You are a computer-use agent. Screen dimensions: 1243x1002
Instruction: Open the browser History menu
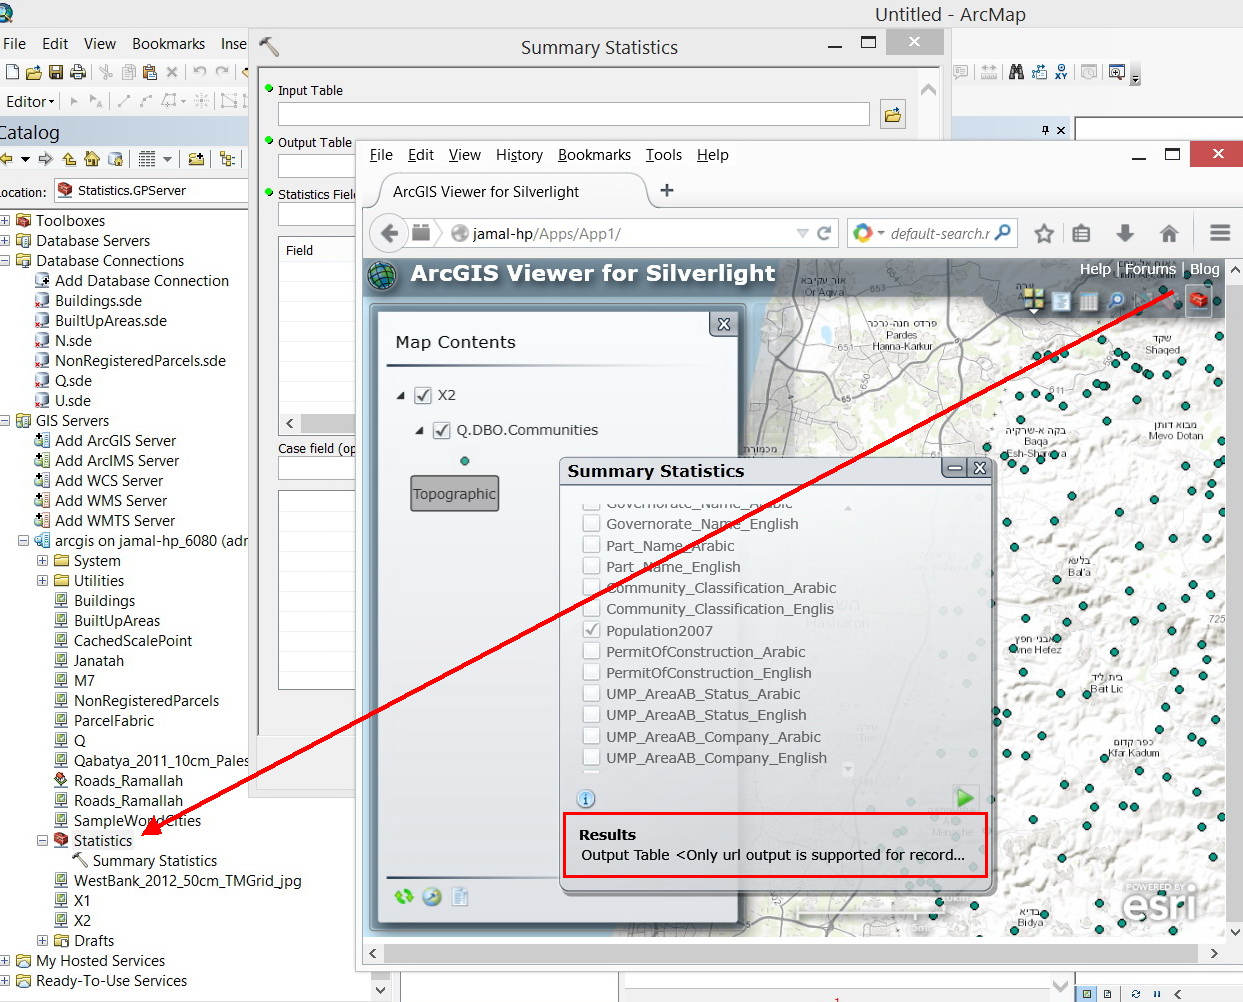(519, 155)
